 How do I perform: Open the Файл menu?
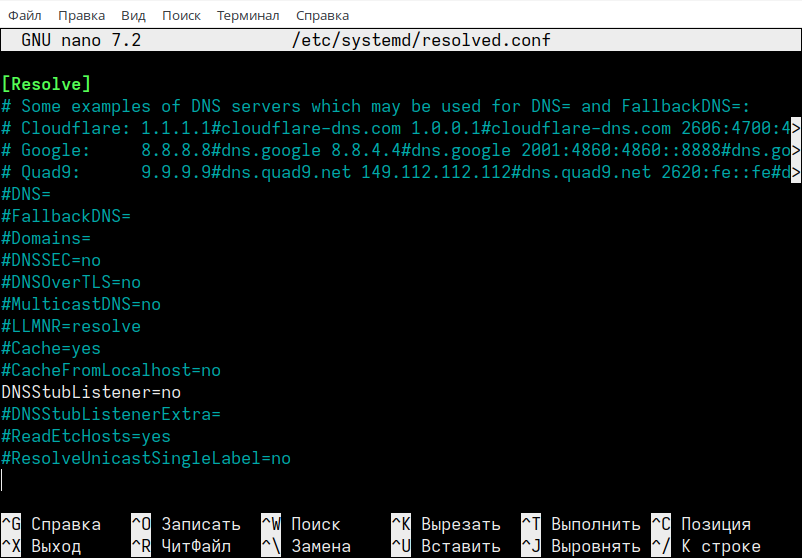point(25,16)
